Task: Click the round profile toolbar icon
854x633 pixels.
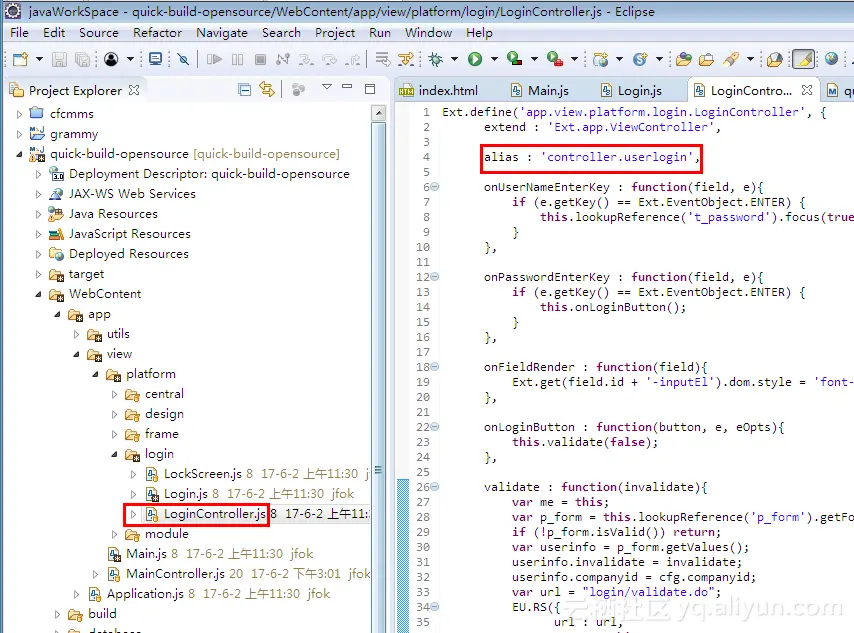Action: click(111, 59)
